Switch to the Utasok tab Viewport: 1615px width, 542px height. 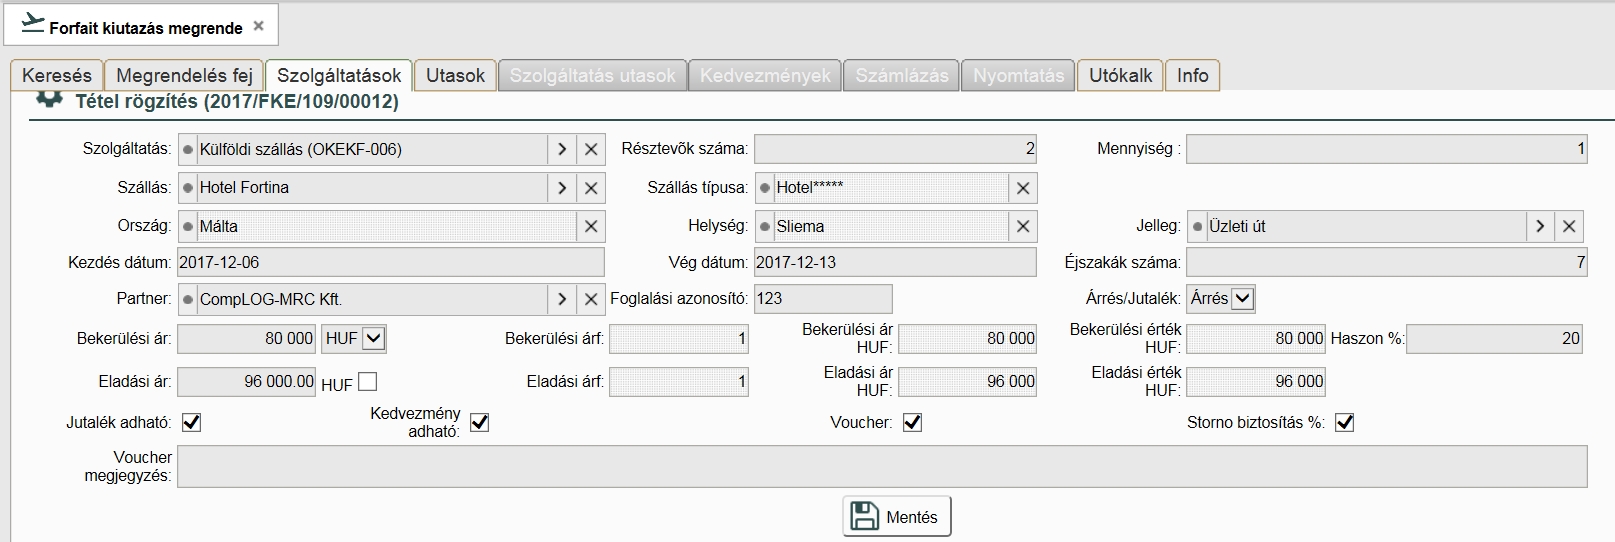[x=455, y=75]
